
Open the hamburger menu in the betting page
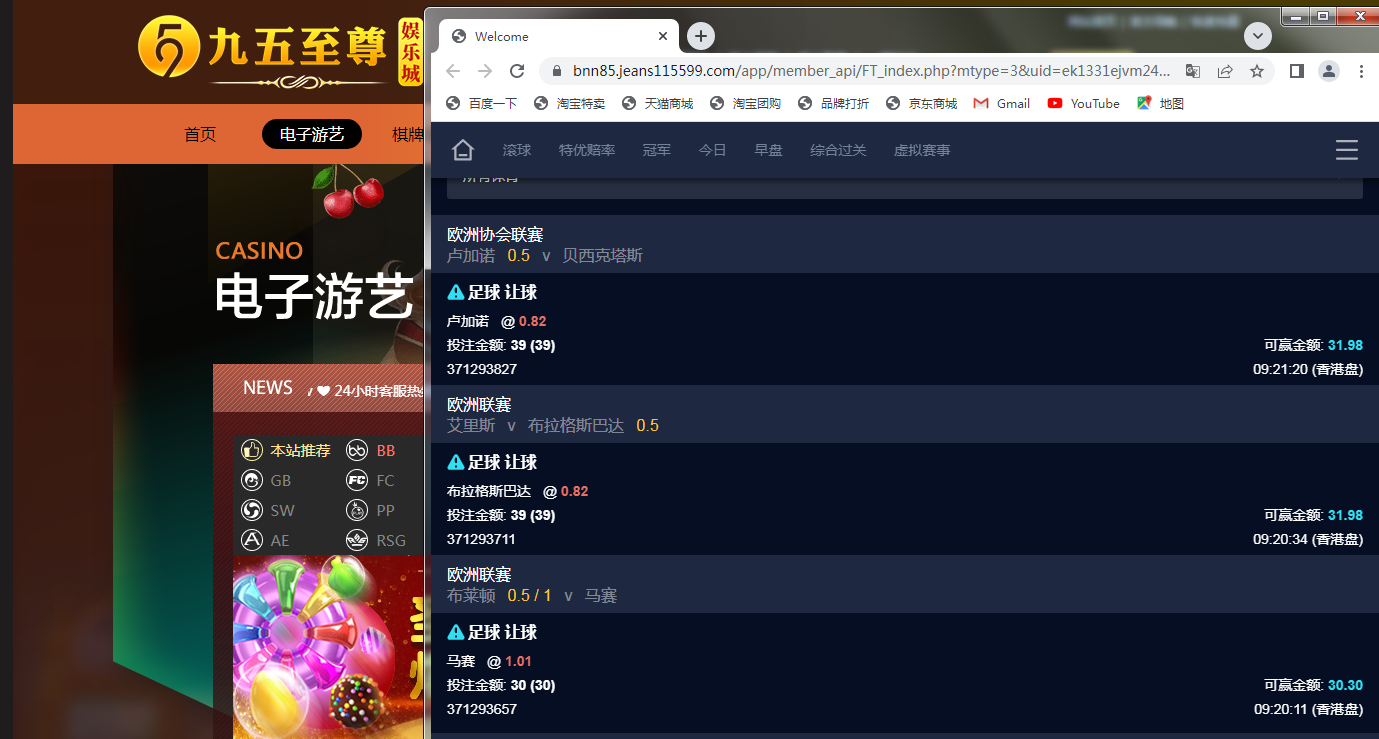tap(1347, 150)
